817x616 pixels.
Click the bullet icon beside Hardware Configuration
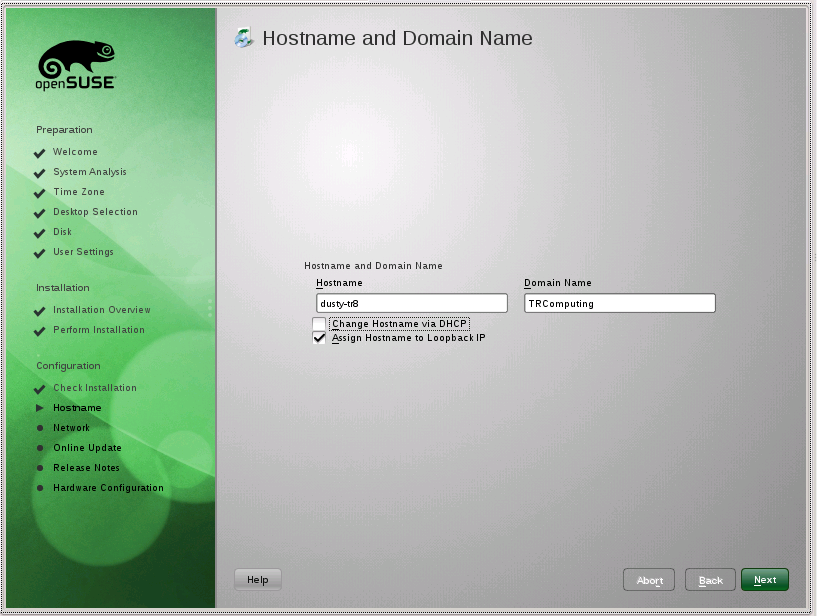(40, 488)
